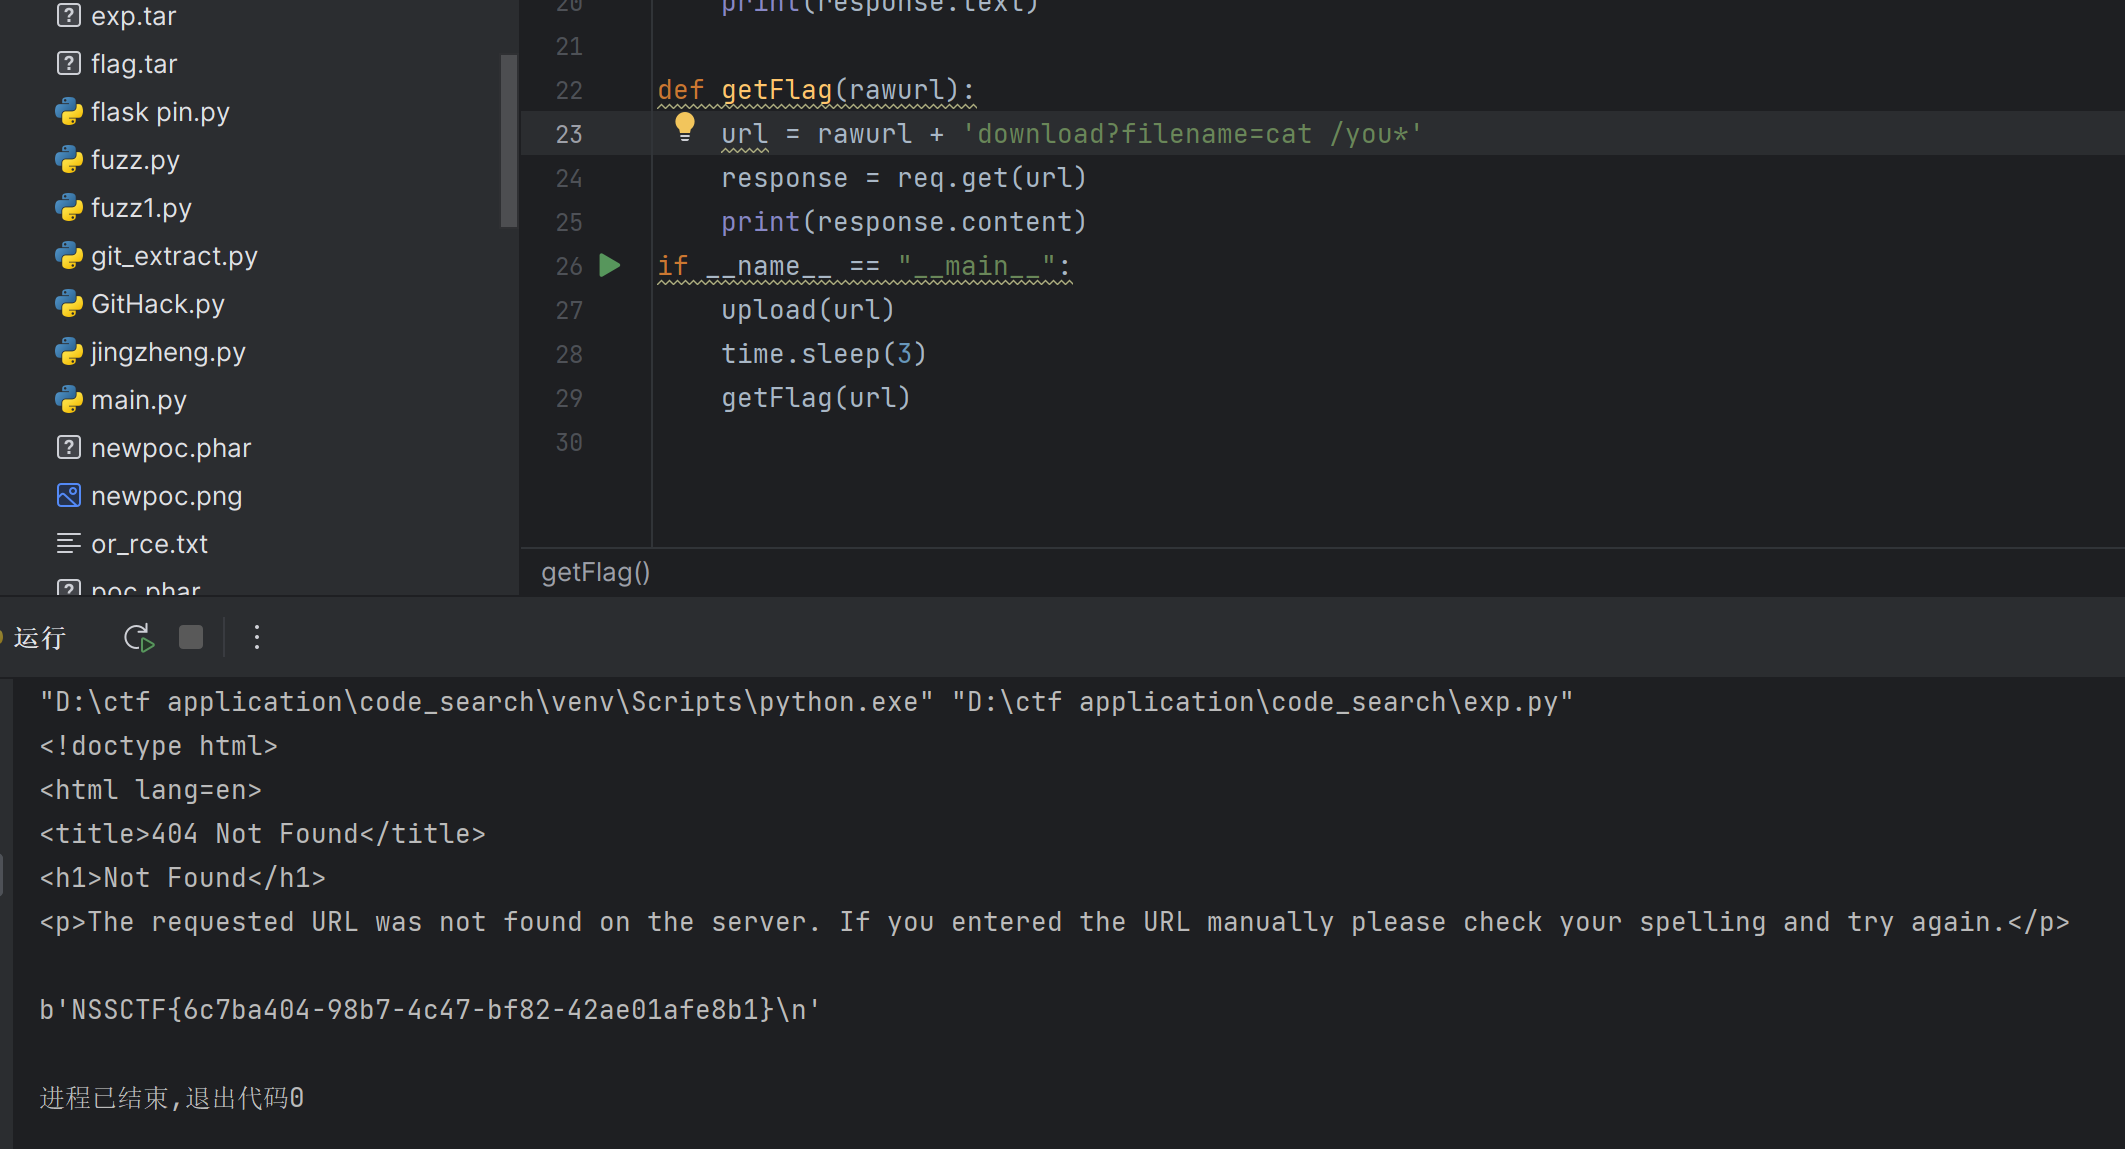Click the Python icon beside git_extract.py
The image size is (2125, 1149).
tap(68, 256)
